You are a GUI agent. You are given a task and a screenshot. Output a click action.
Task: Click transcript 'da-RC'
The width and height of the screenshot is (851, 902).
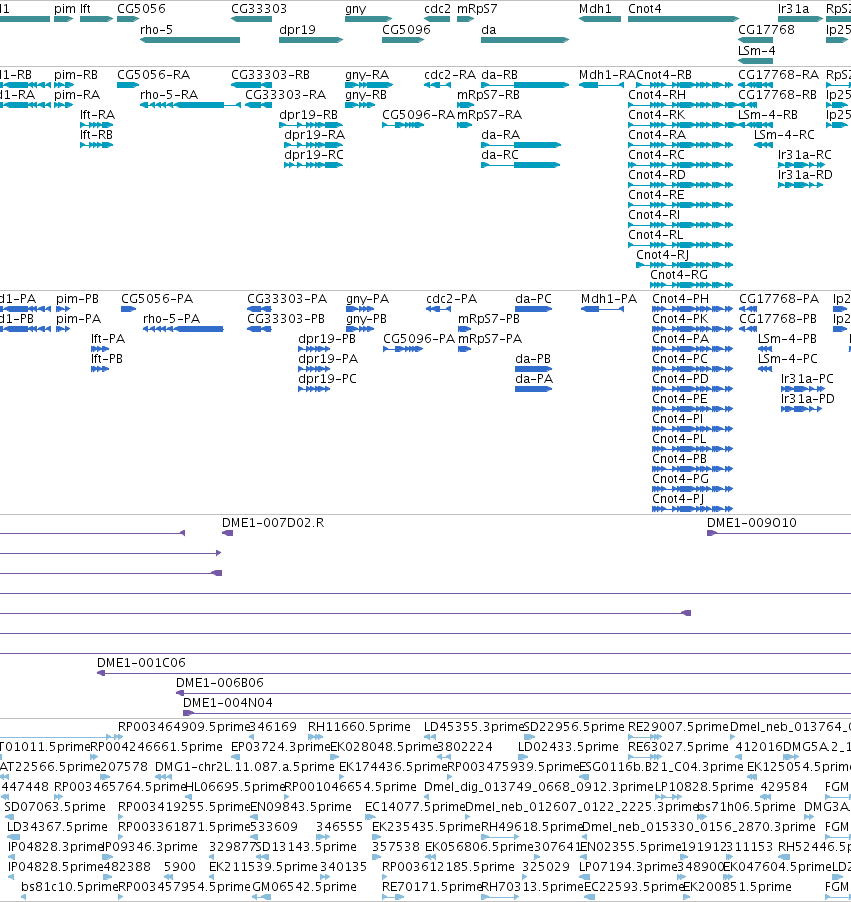[x=499, y=155]
